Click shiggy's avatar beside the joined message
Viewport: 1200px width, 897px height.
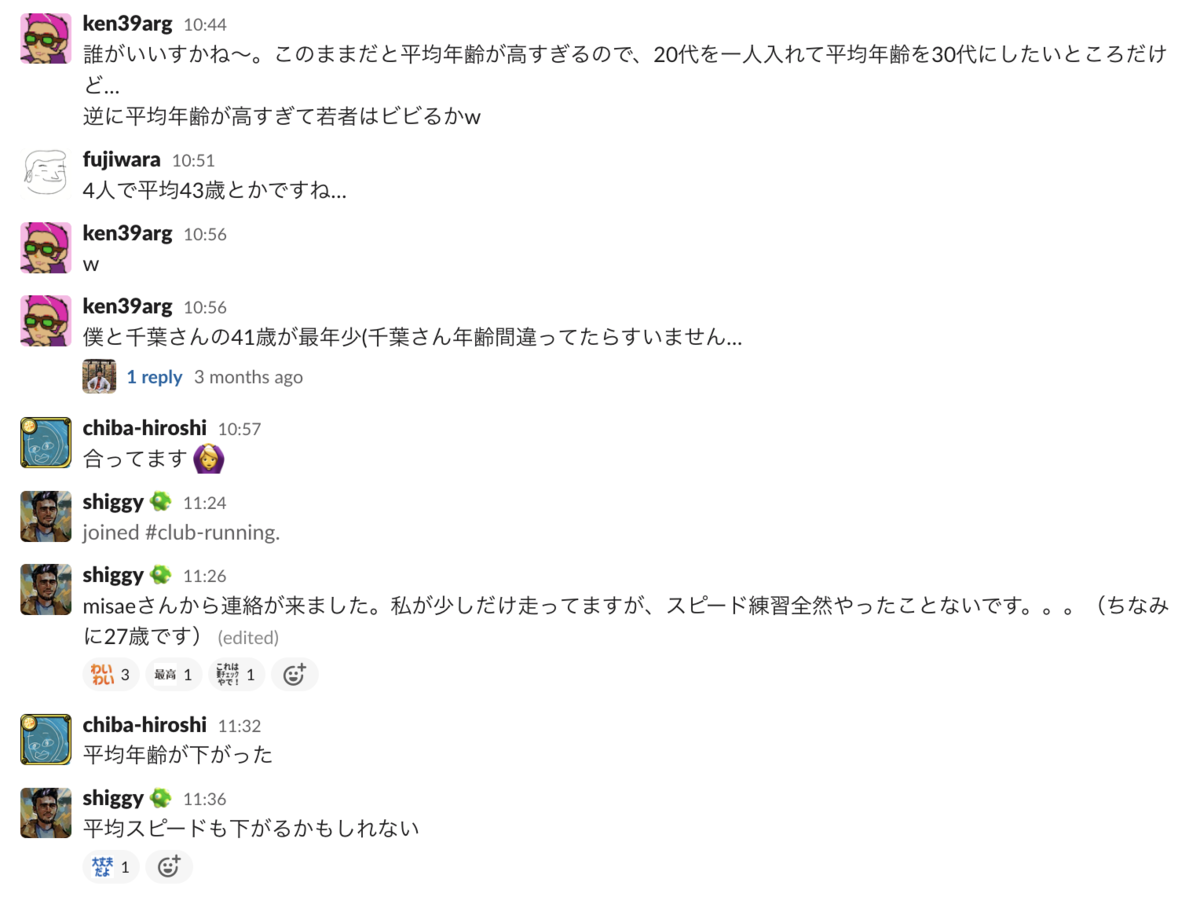tap(46, 516)
